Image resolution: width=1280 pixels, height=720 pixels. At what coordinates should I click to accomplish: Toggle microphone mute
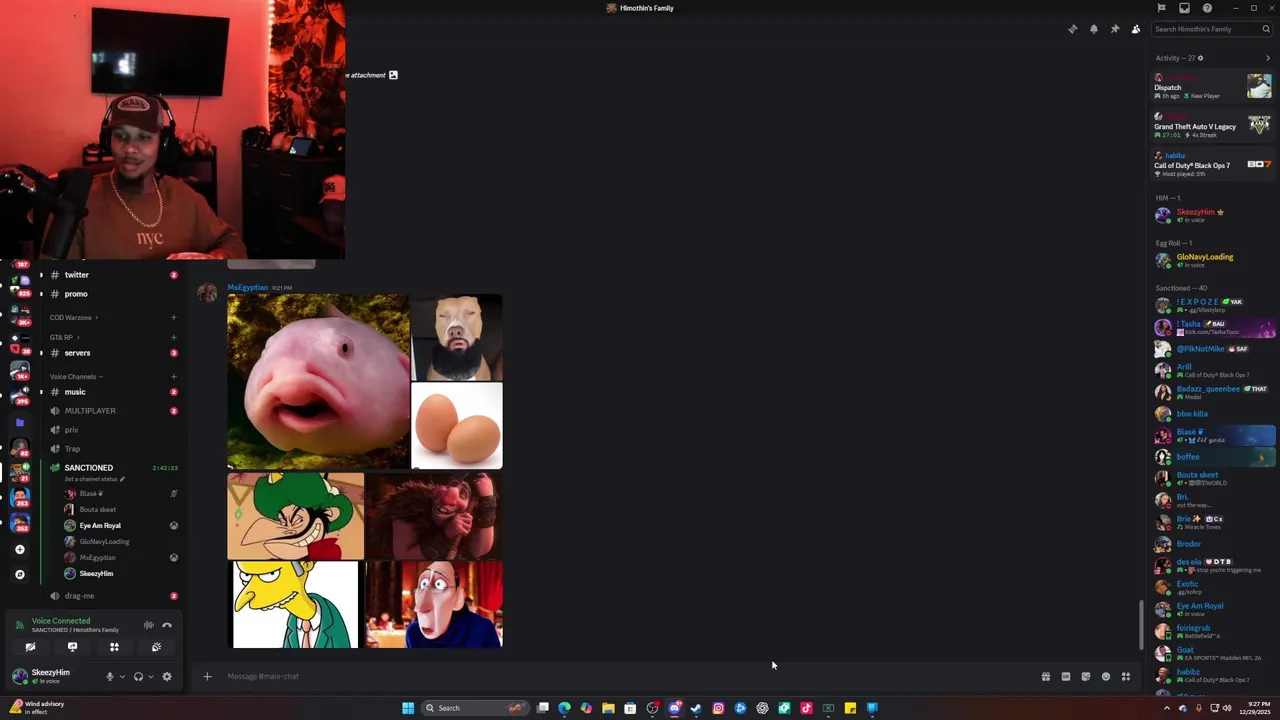110,676
